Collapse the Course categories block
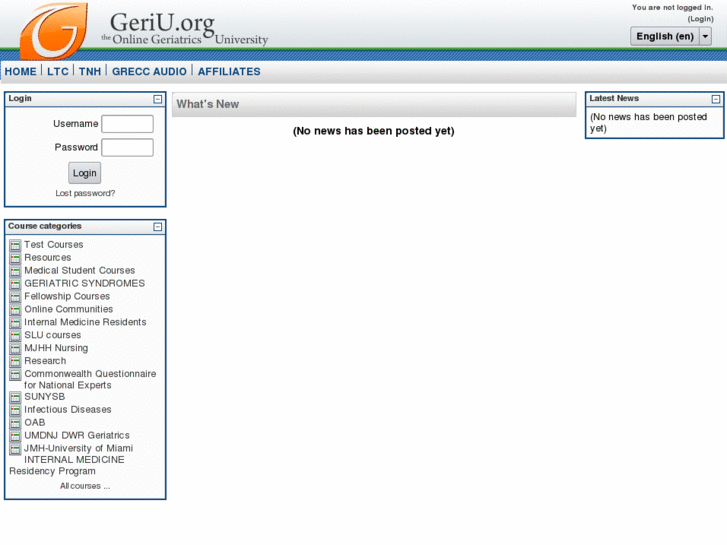The image size is (727, 545). pyautogui.click(x=158, y=227)
